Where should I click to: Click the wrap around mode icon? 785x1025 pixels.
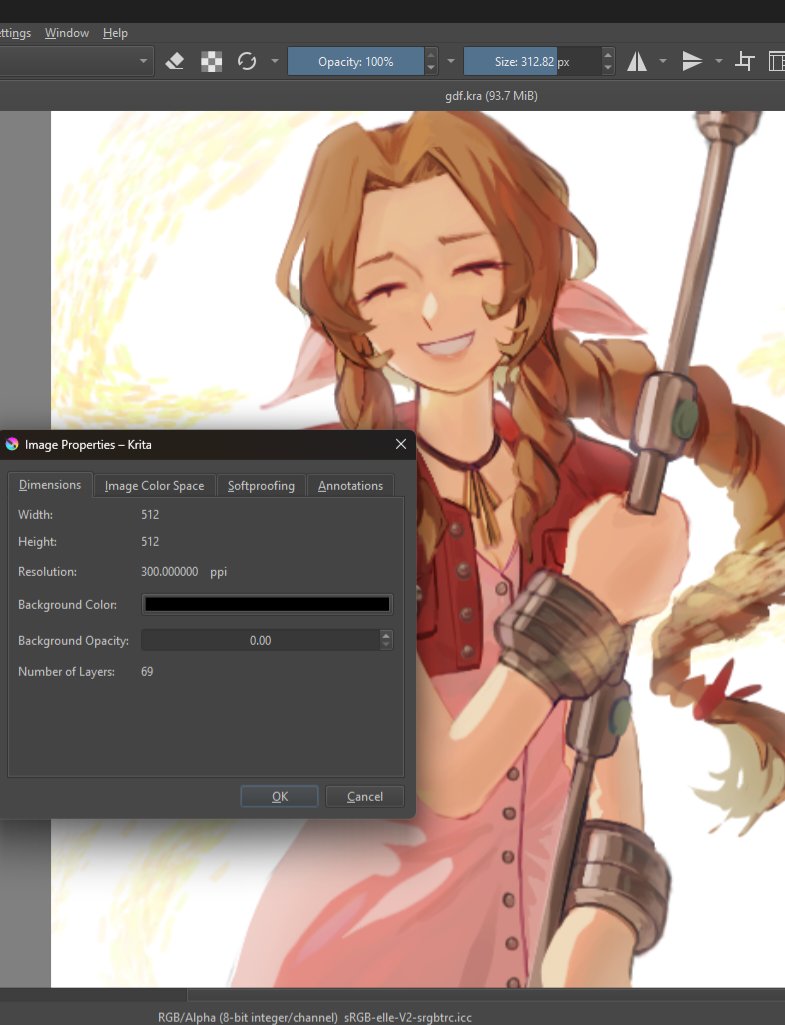coord(744,61)
